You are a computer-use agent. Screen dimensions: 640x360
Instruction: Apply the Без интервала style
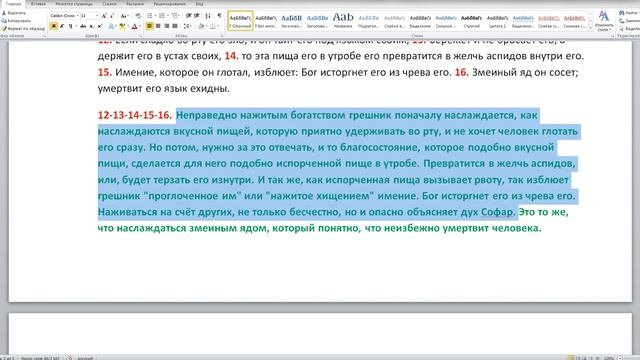pyautogui.click(x=266, y=21)
